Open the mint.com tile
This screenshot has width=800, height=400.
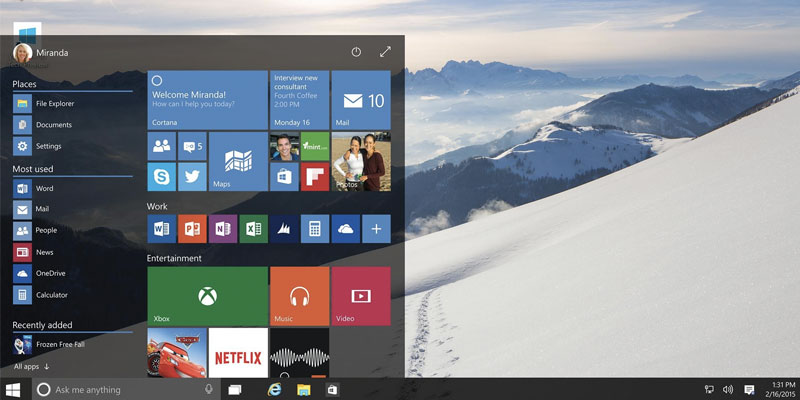[315, 146]
